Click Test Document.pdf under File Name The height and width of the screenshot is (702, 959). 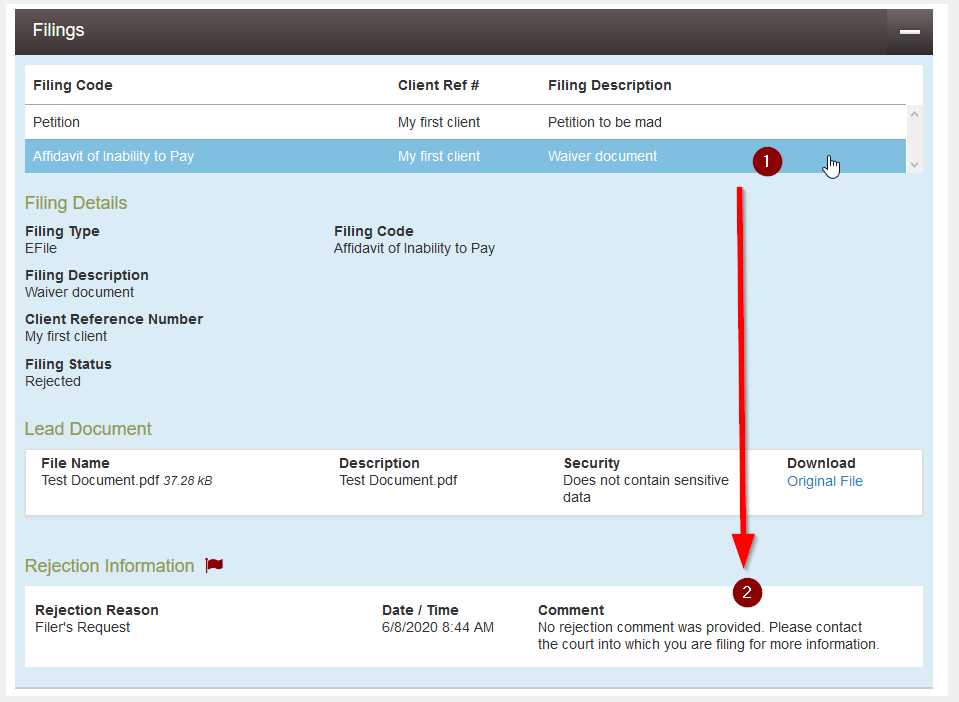[100, 481]
